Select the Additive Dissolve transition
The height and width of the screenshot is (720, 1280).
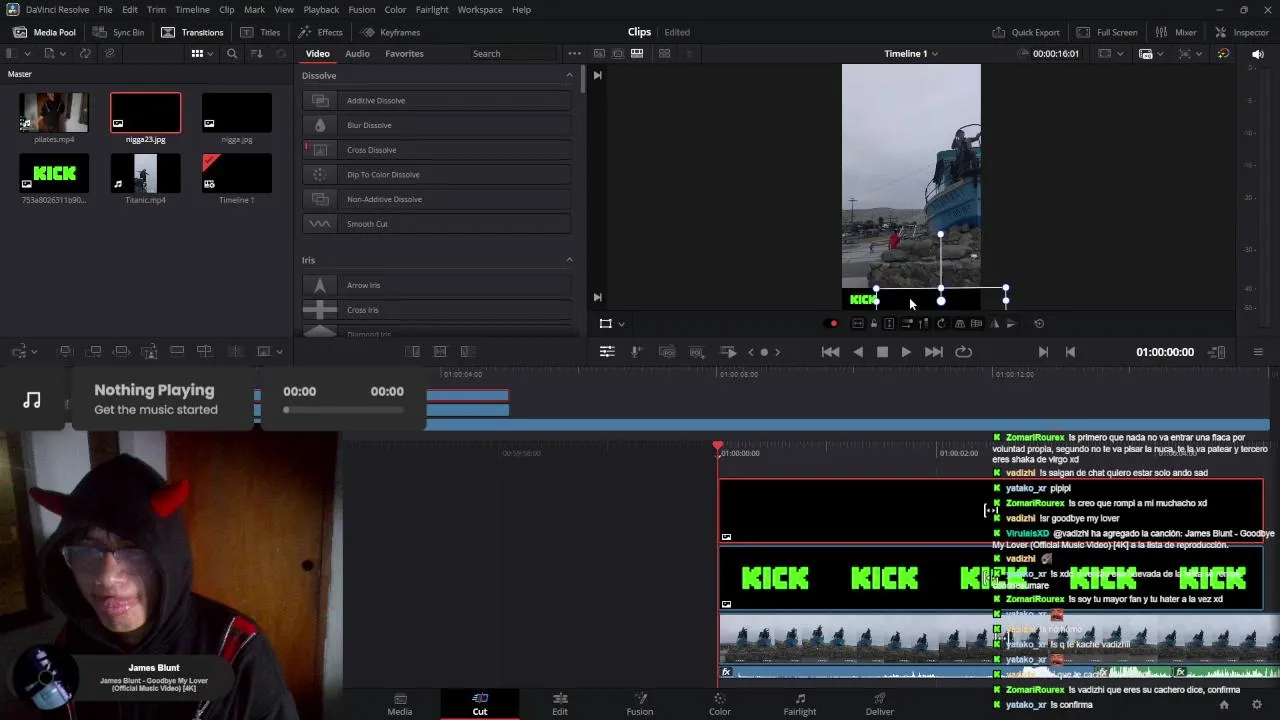[436, 100]
